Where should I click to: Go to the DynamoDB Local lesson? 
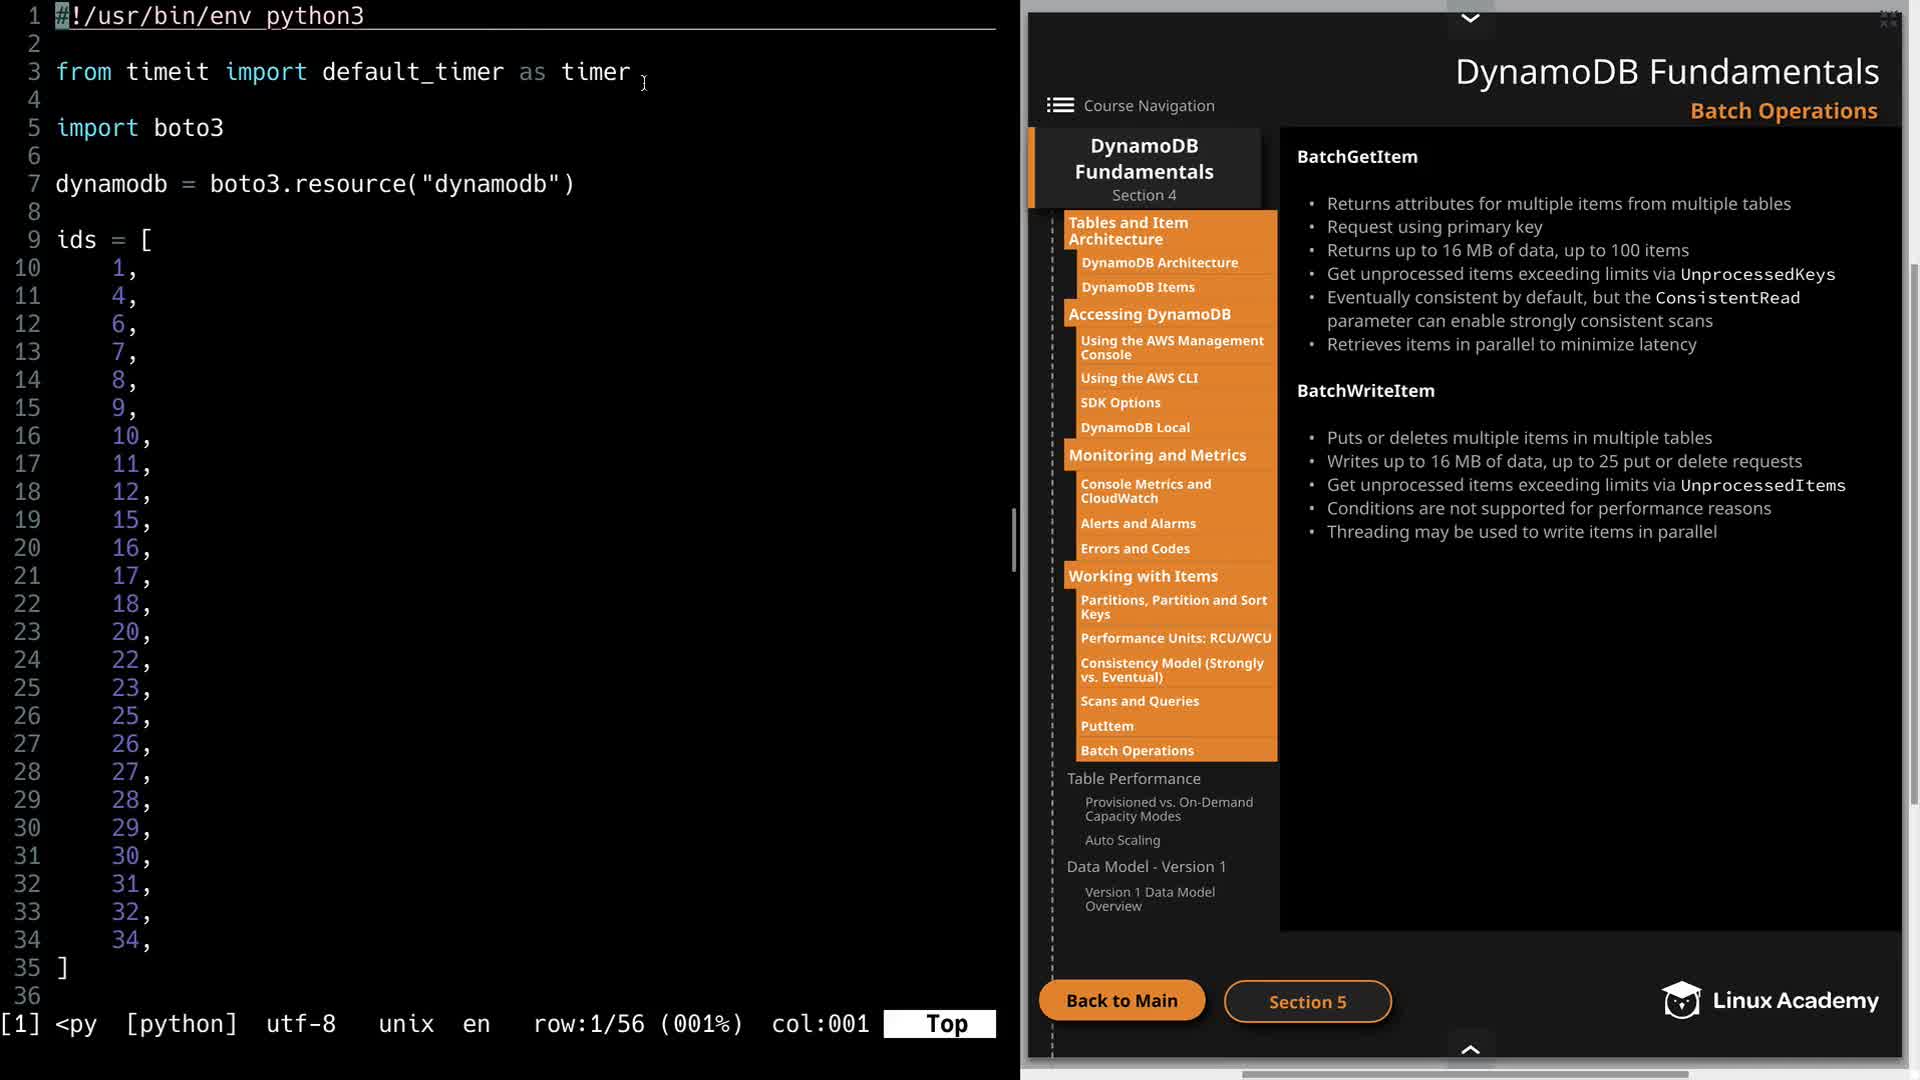(1135, 427)
